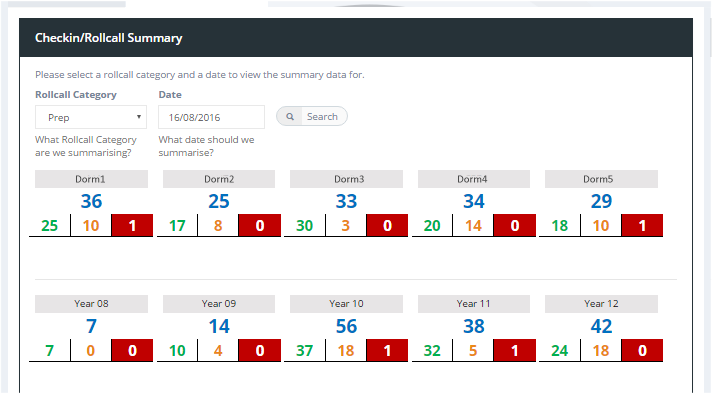Select the Dorm3 header

[x=346, y=179]
